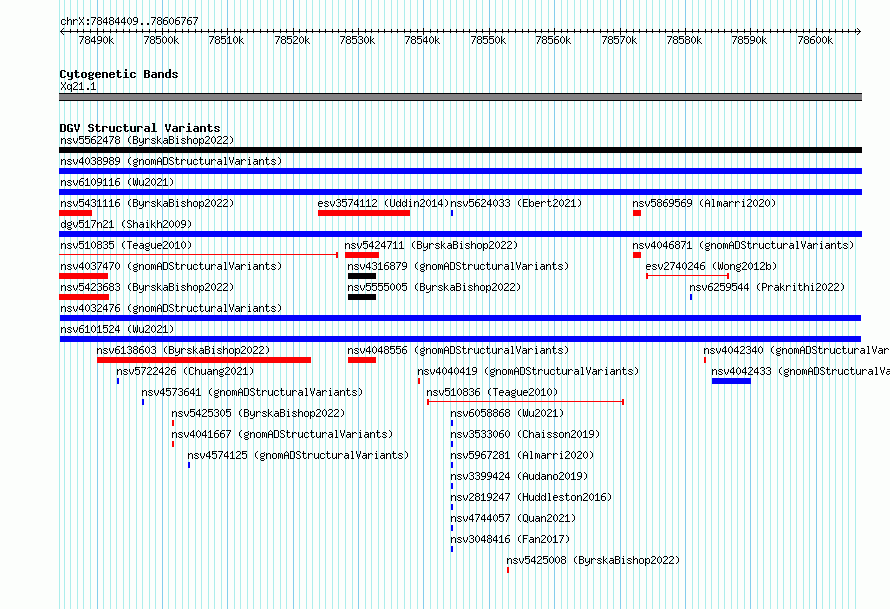
Task: Click the thin red esv2740246 variant line
Action: click(687, 276)
